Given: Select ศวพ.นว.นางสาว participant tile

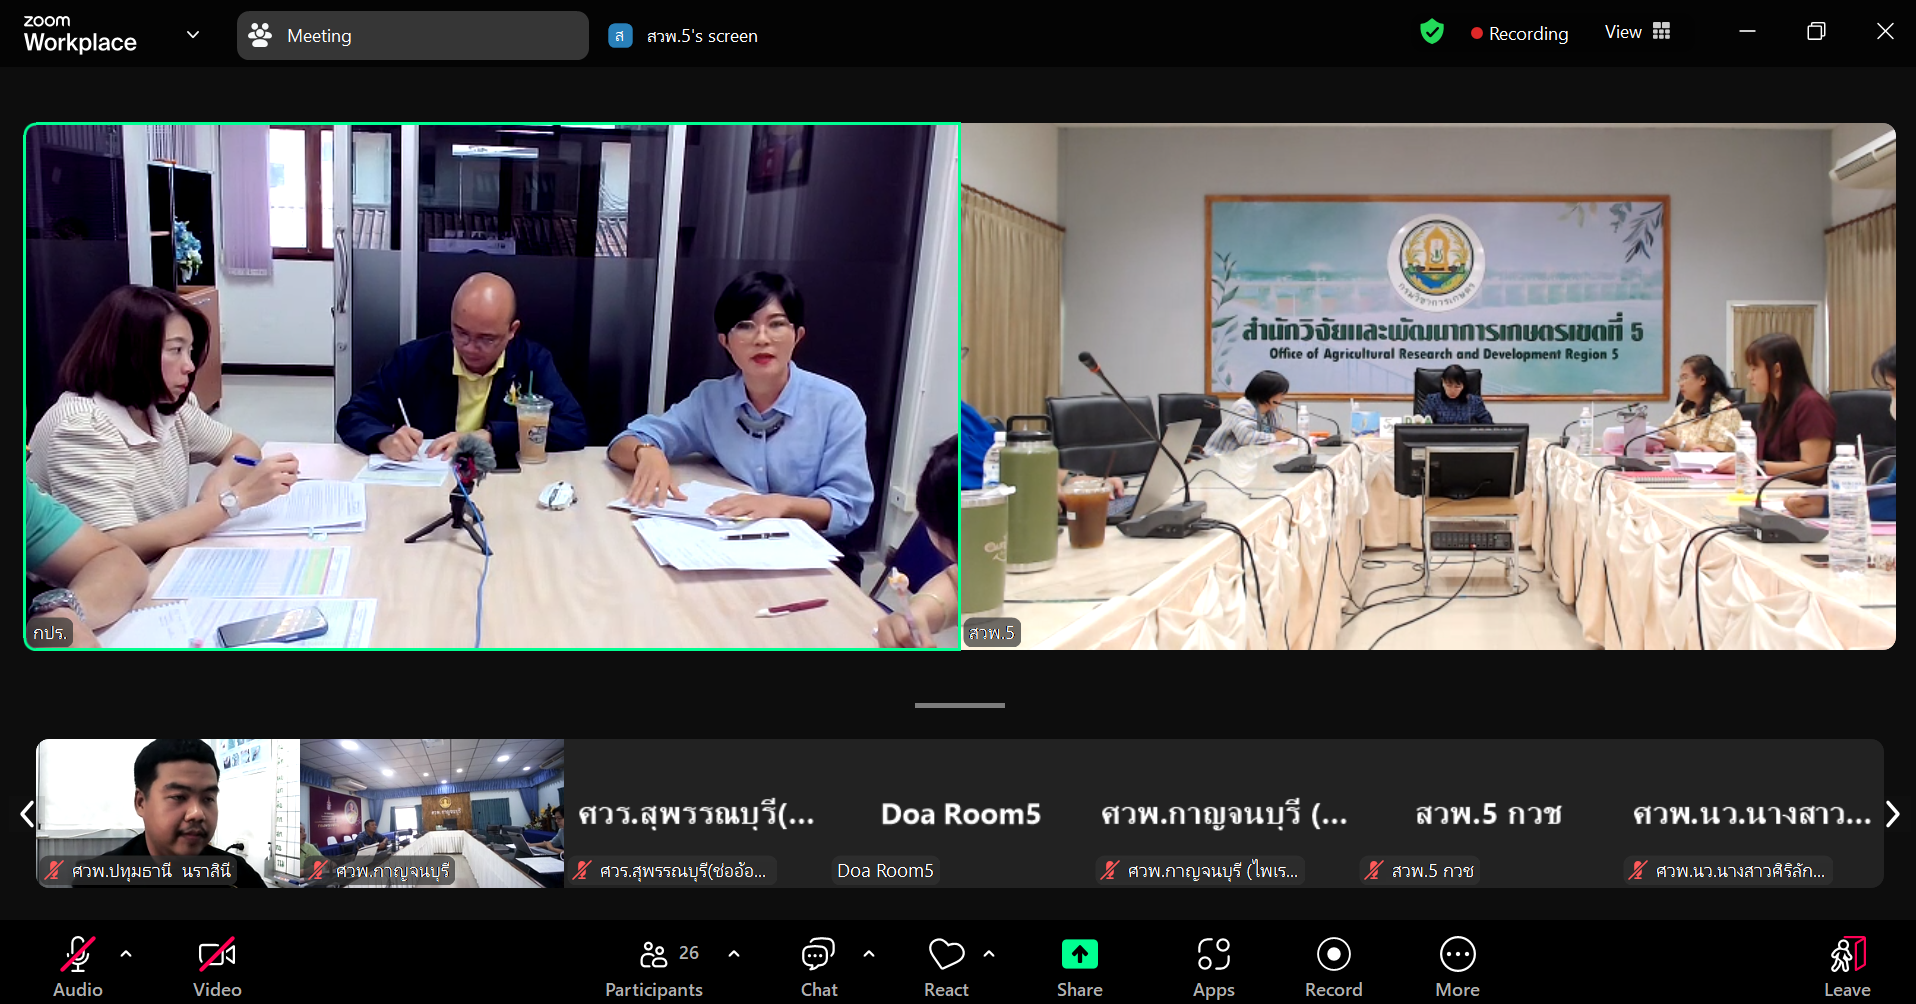Looking at the screenshot, I should [1752, 813].
